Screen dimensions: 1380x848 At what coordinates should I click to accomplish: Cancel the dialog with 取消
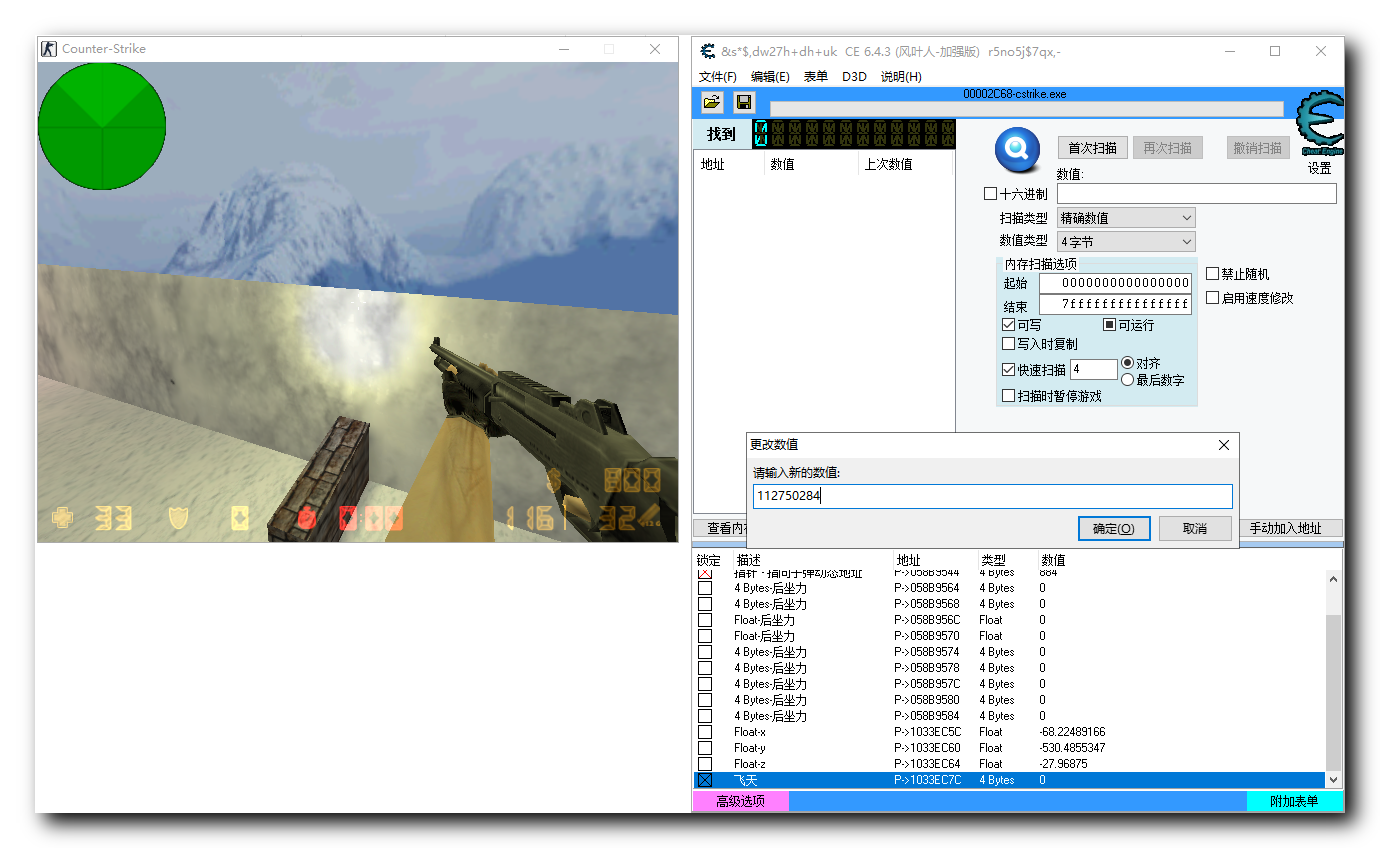[x=1195, y=529]
